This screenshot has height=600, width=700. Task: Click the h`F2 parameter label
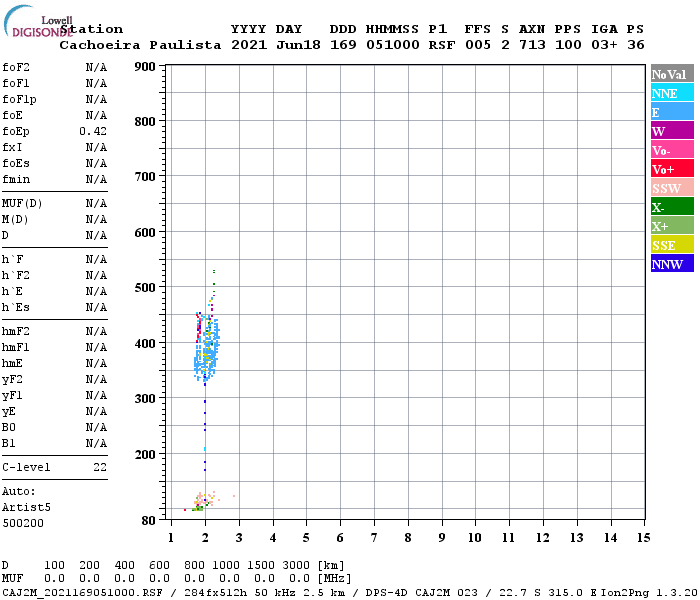[16, 276]
